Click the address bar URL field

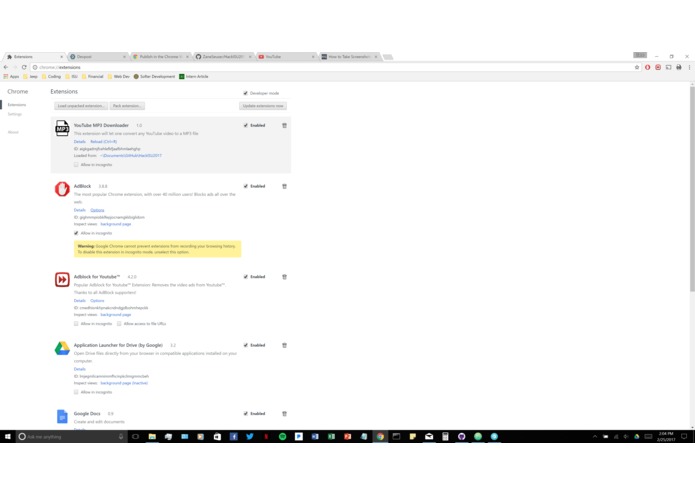point(332,67)
